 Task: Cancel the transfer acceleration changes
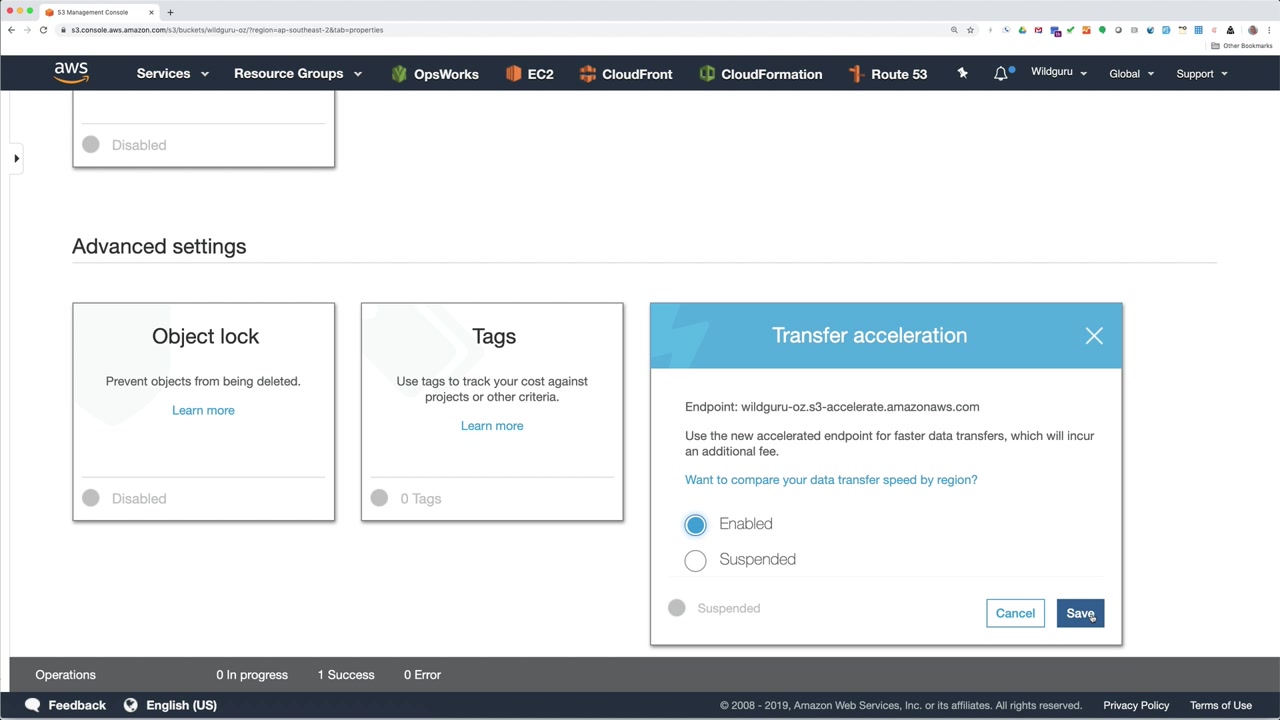click(1015, 613)
